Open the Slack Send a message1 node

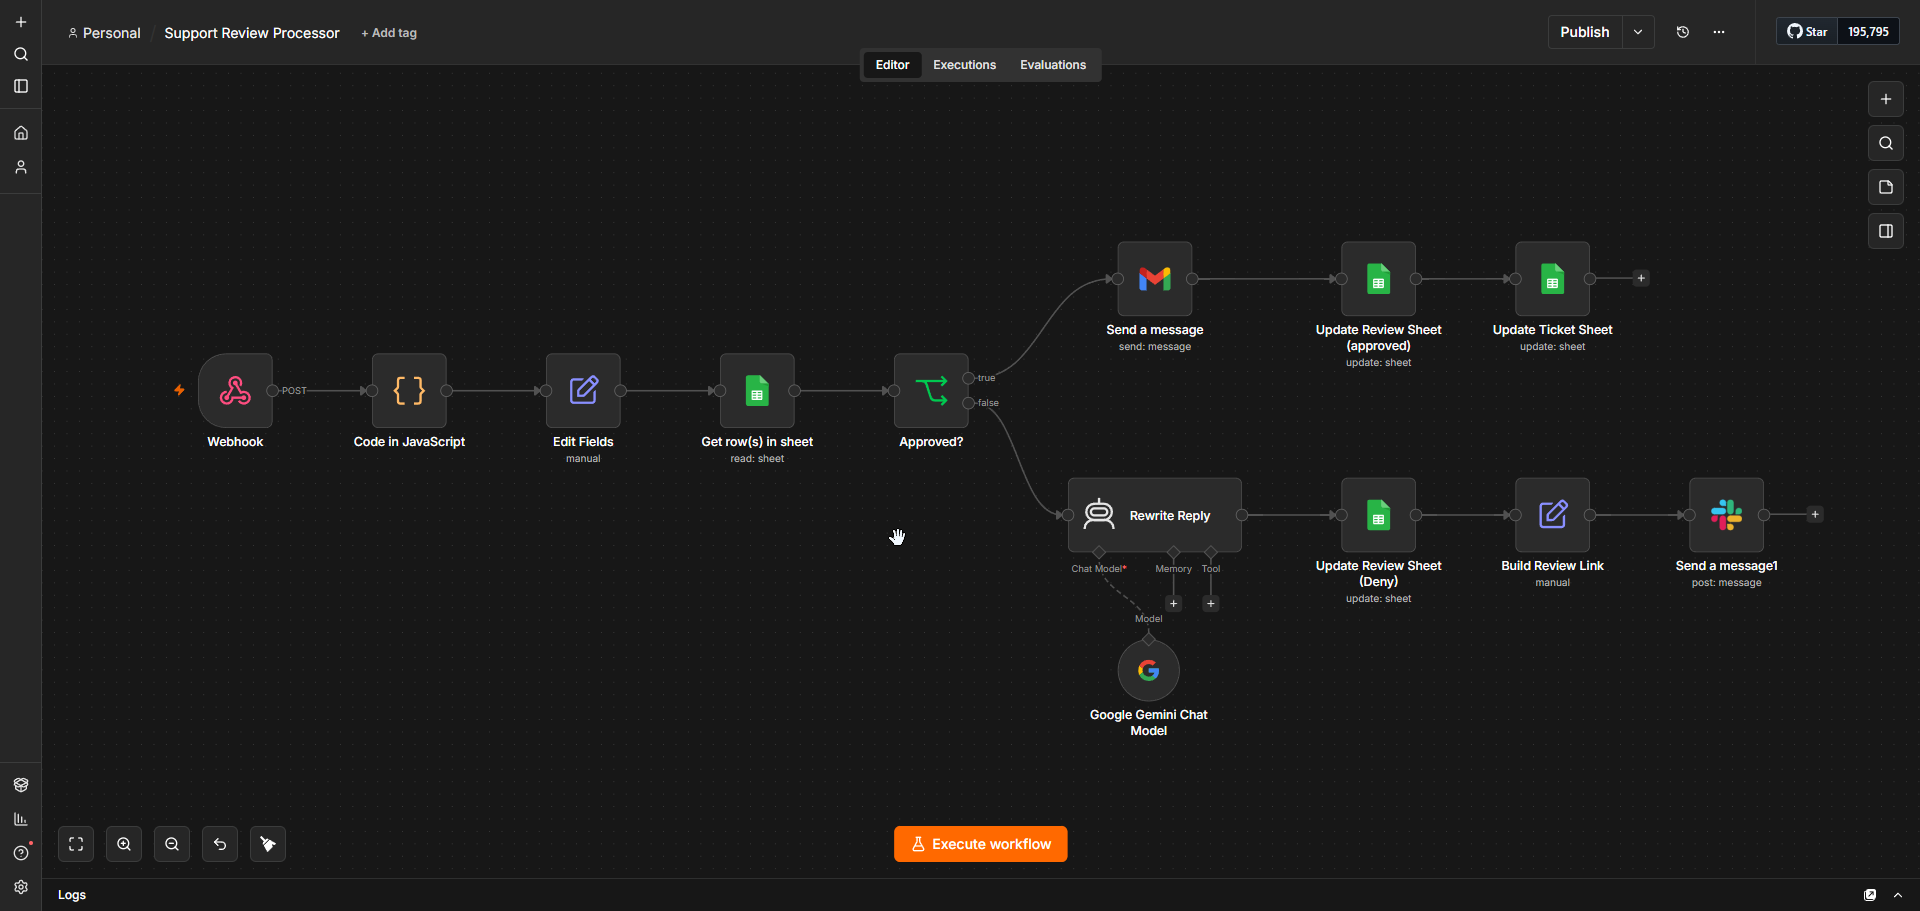coord(1727,515)
